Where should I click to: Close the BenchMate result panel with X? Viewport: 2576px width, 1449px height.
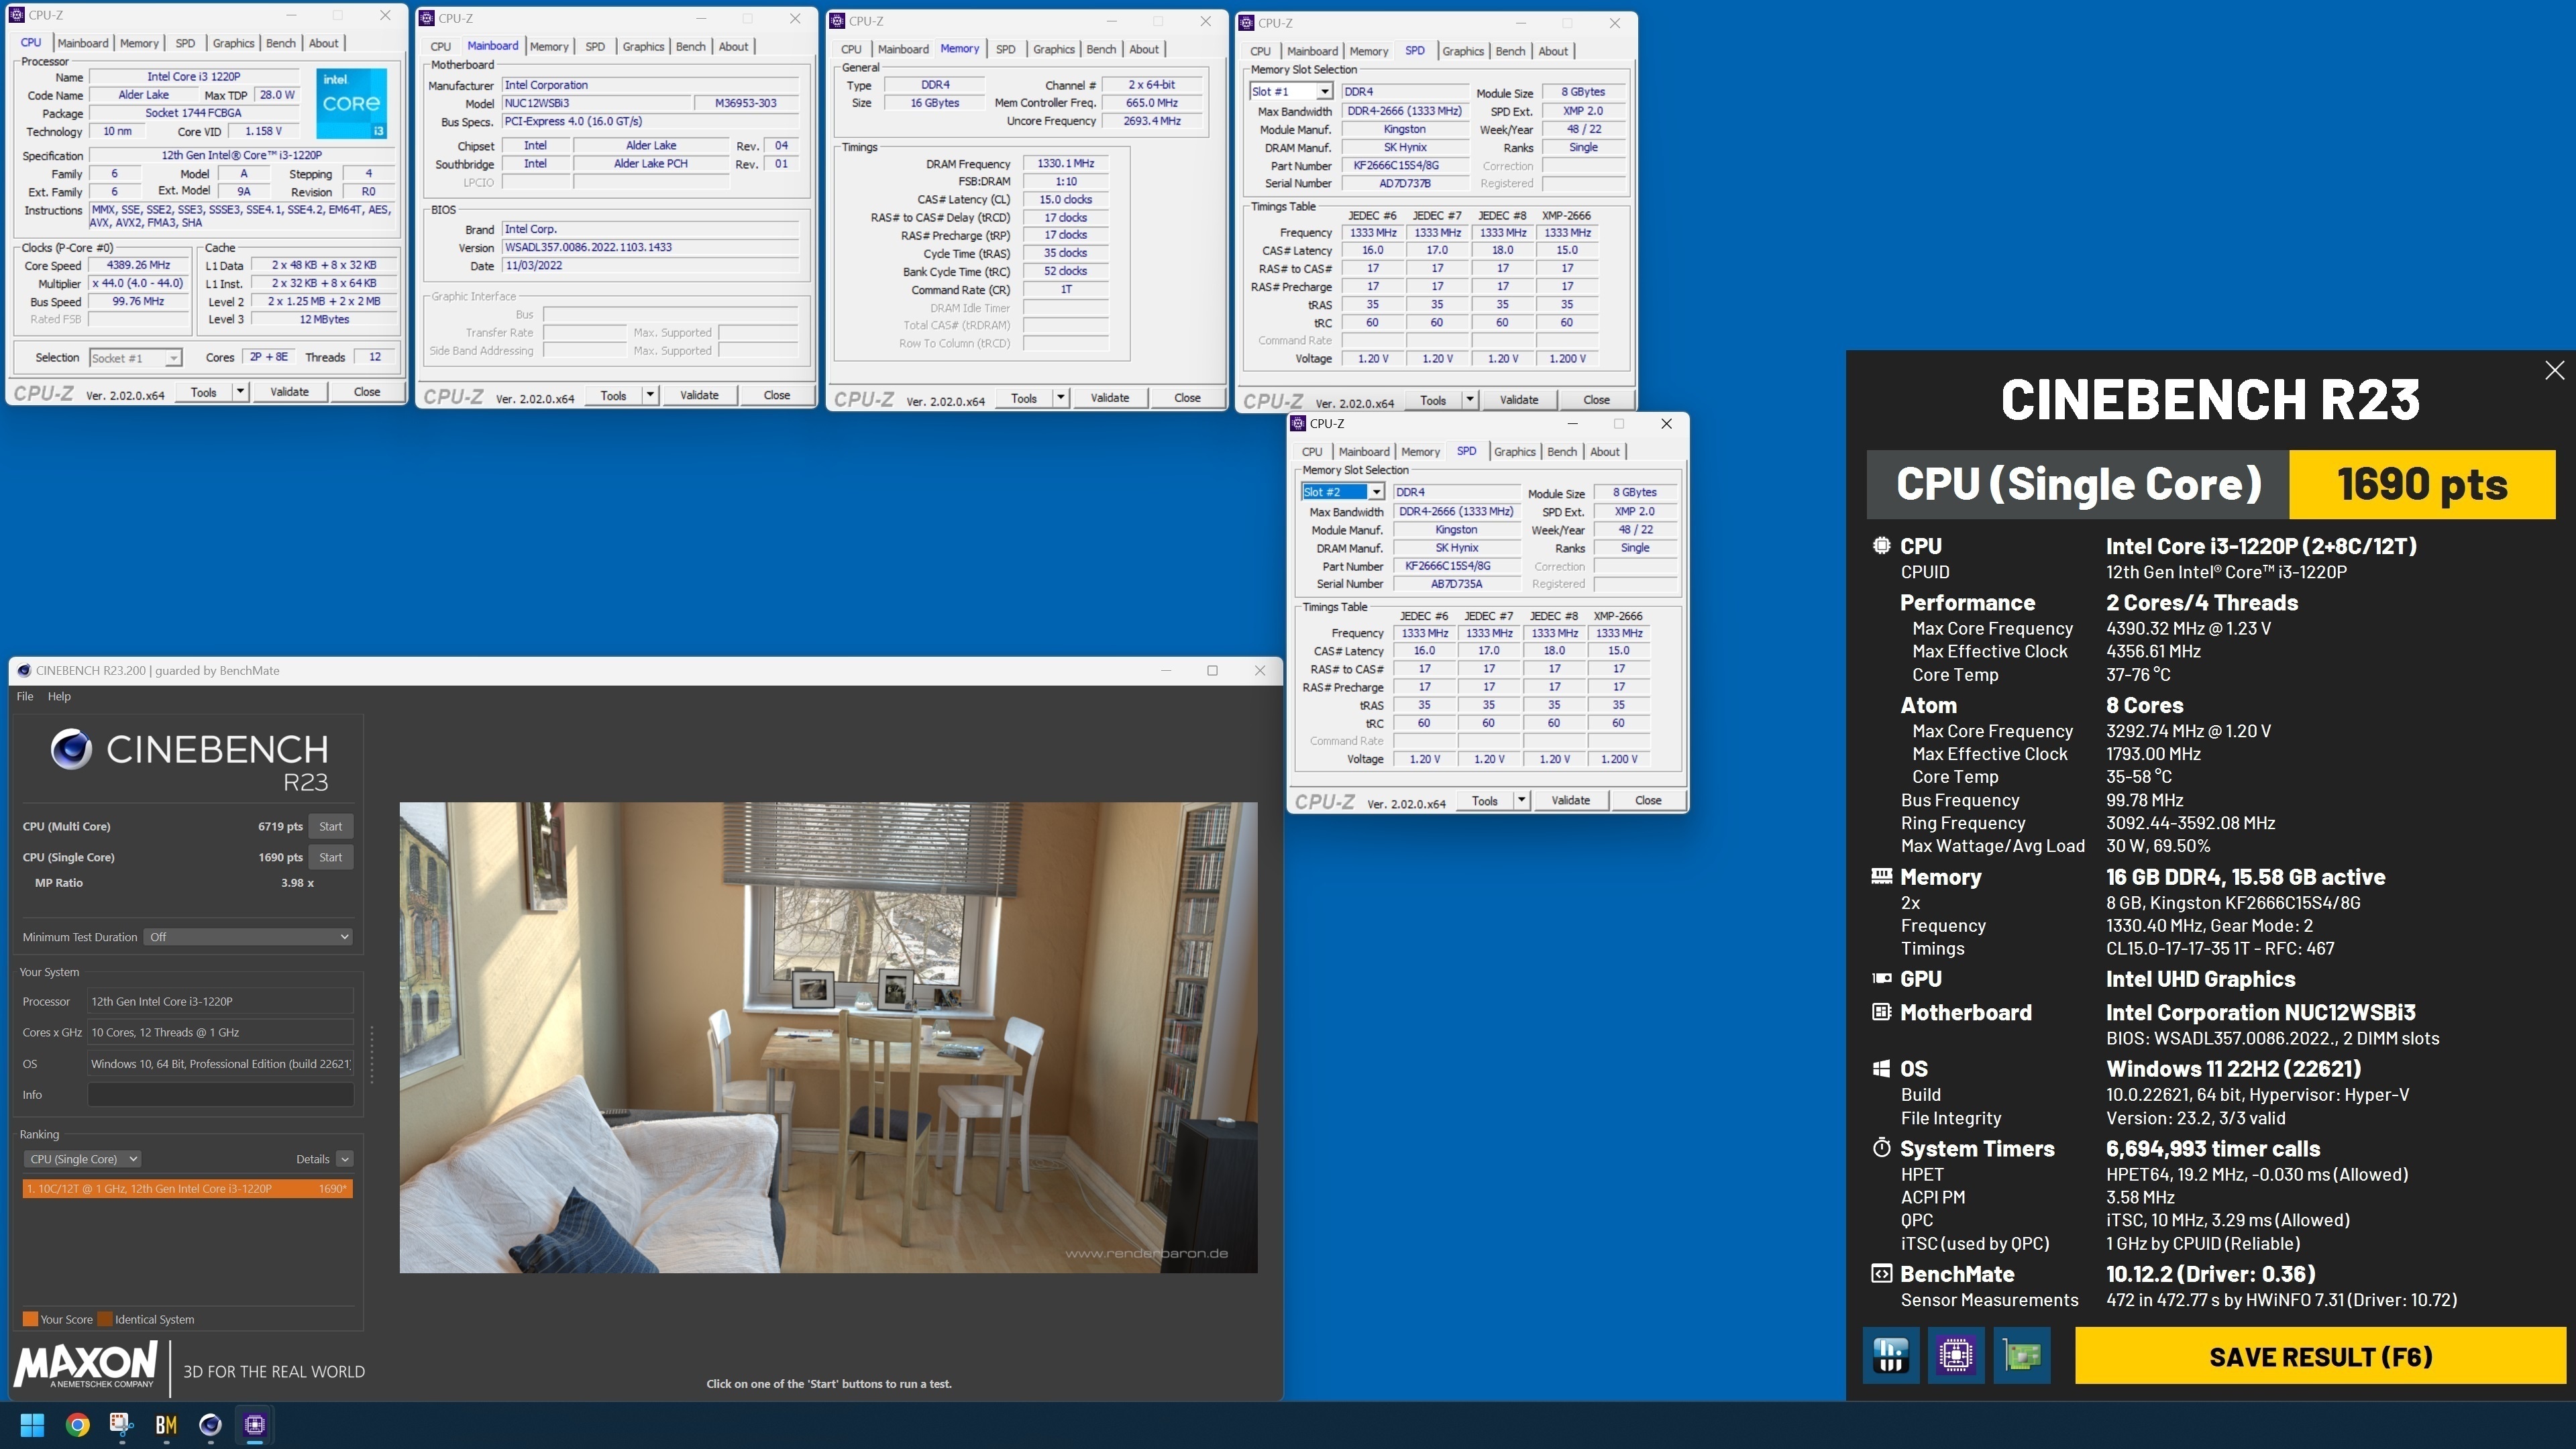point(2554,371)
